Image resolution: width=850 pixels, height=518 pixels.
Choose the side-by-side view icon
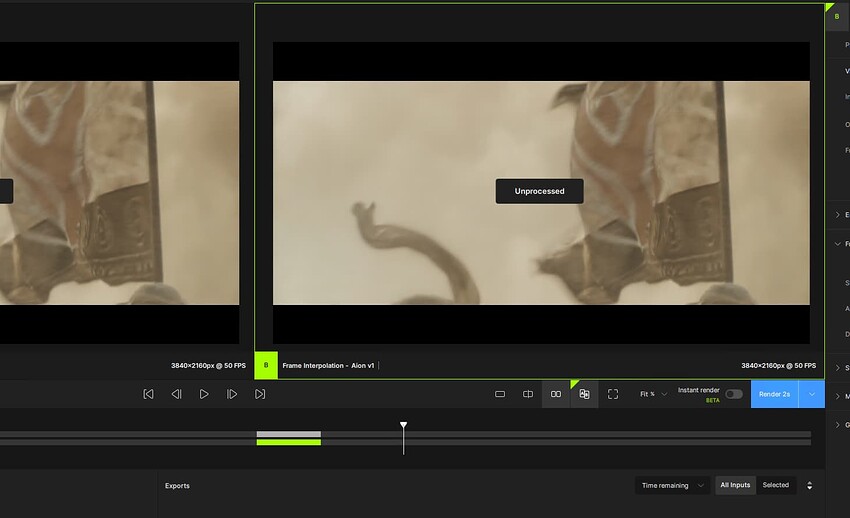(556, 394)
